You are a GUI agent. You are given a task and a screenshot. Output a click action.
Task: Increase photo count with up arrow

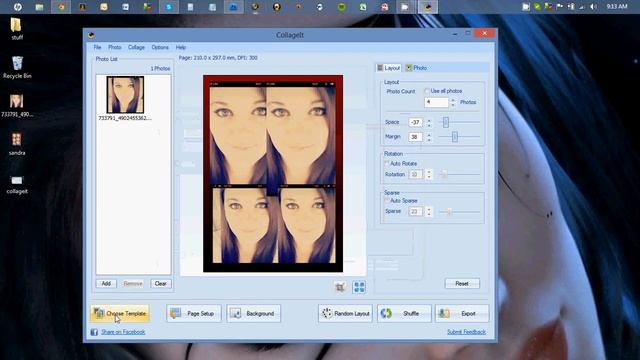pos(453,100)
